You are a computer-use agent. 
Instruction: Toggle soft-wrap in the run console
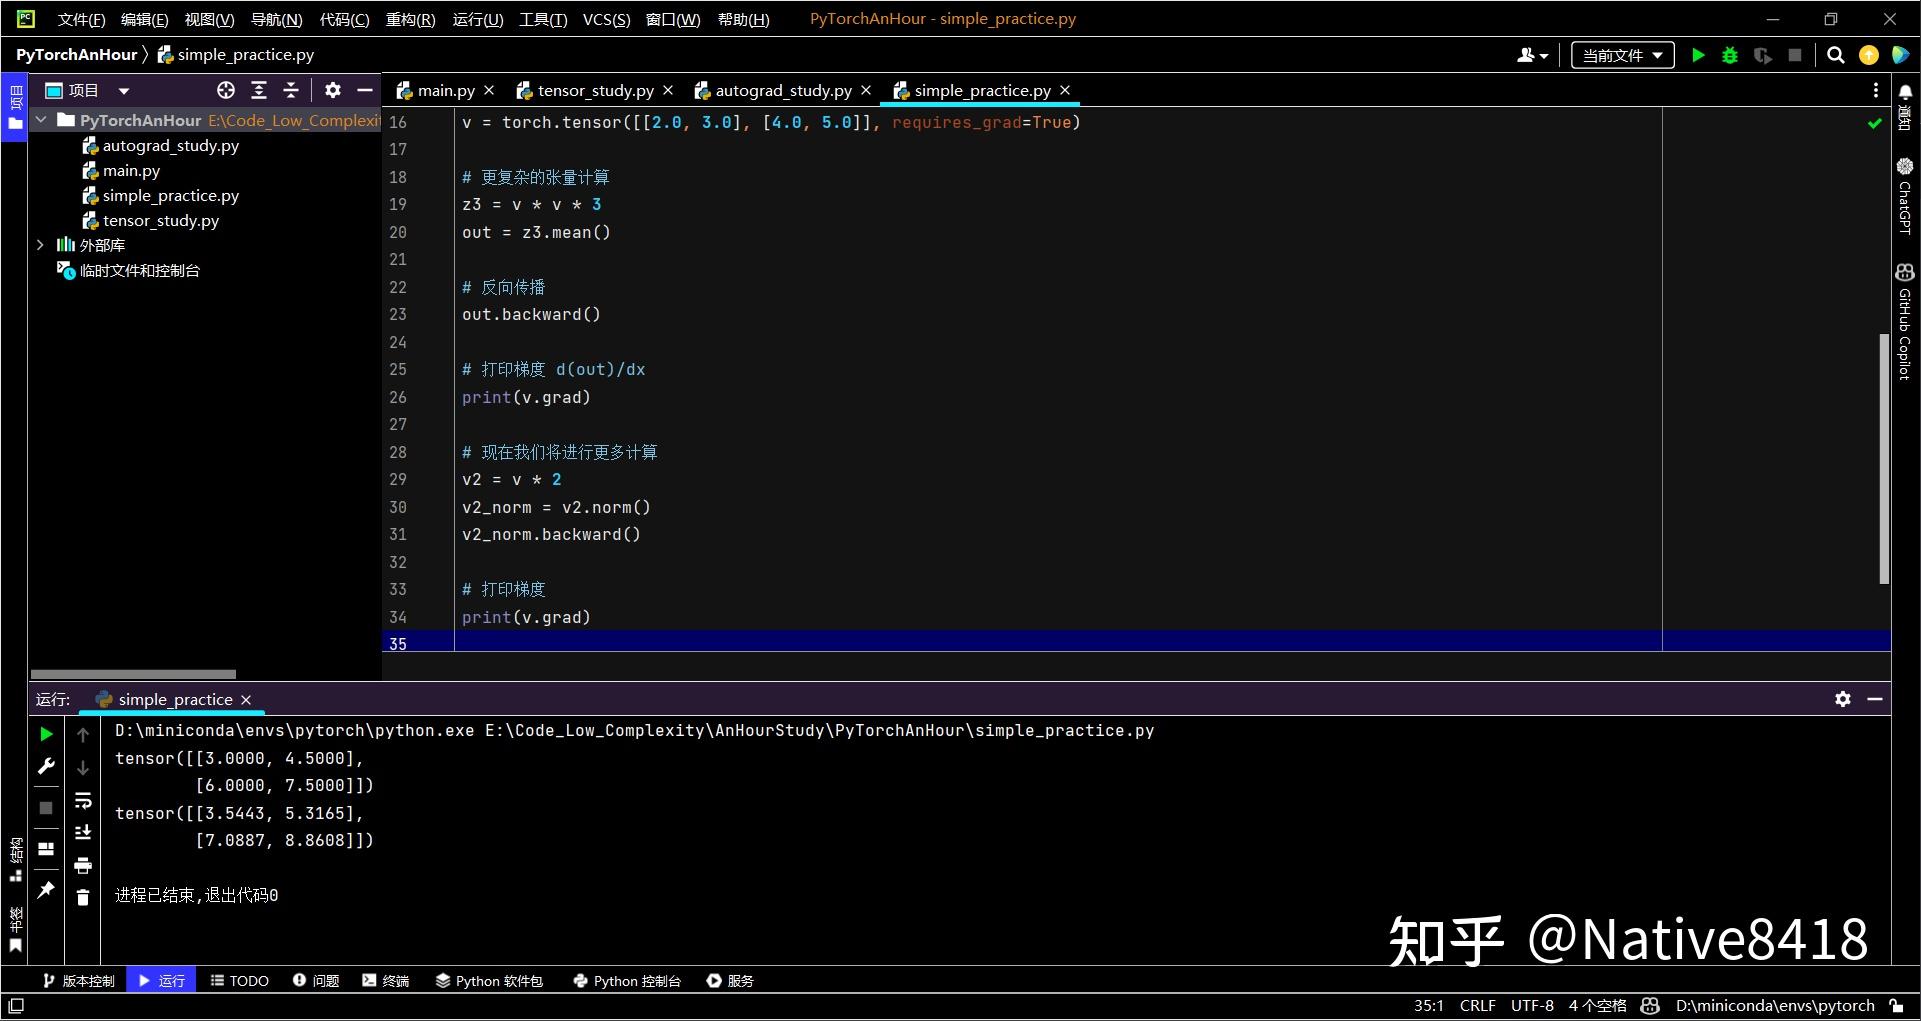pos(82,800)
